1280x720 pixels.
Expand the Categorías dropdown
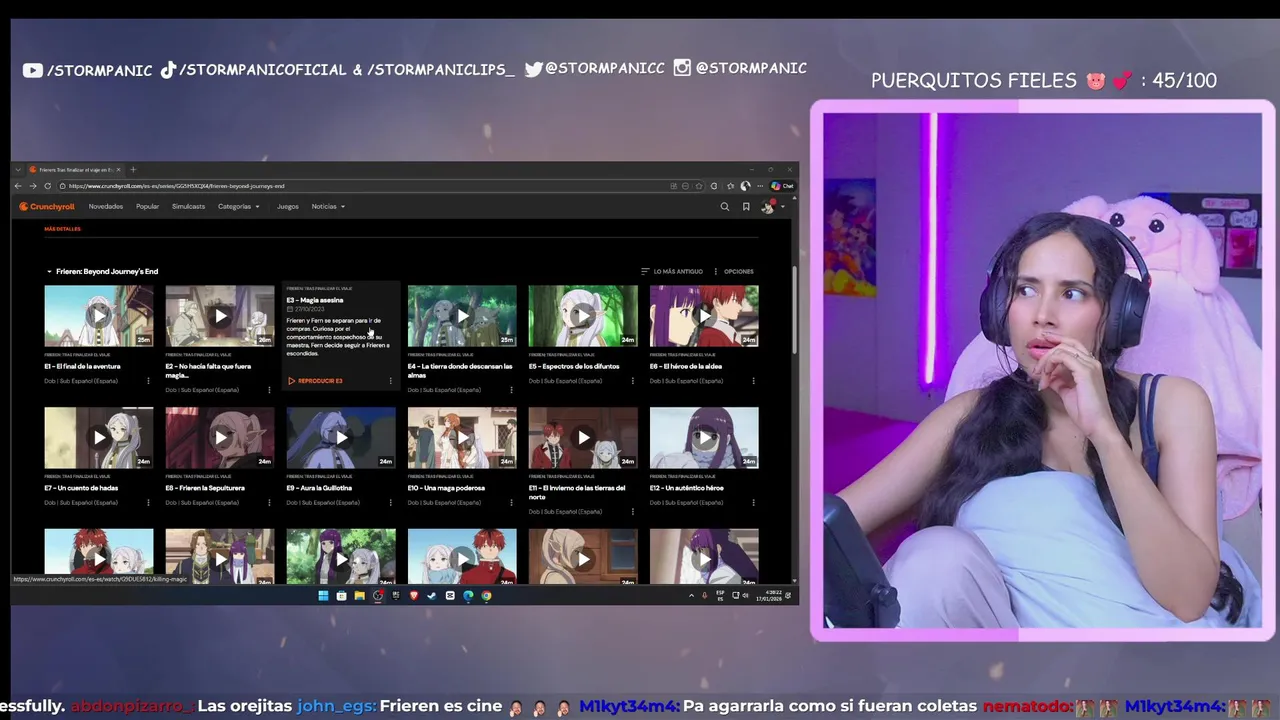pyautogui.click(x=239, y=207)
